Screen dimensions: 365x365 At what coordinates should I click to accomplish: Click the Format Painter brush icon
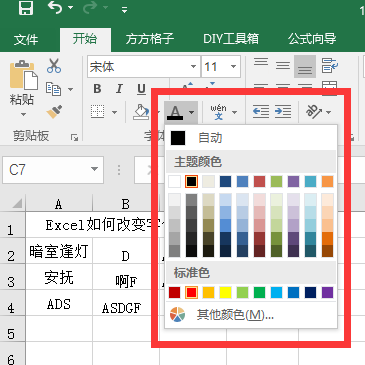[54, 112]
